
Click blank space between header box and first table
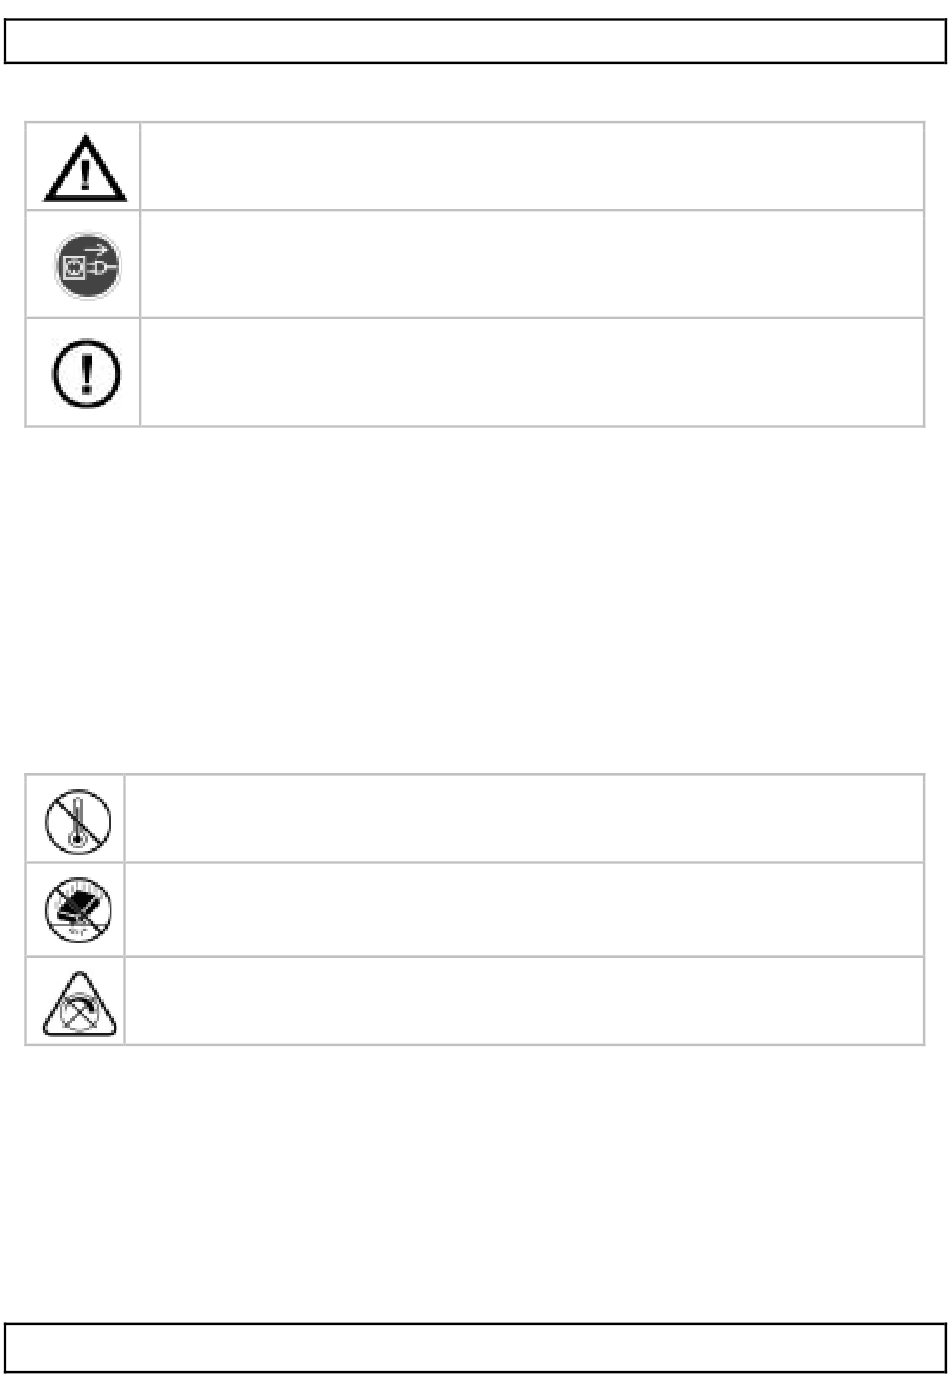coord(475,92)
